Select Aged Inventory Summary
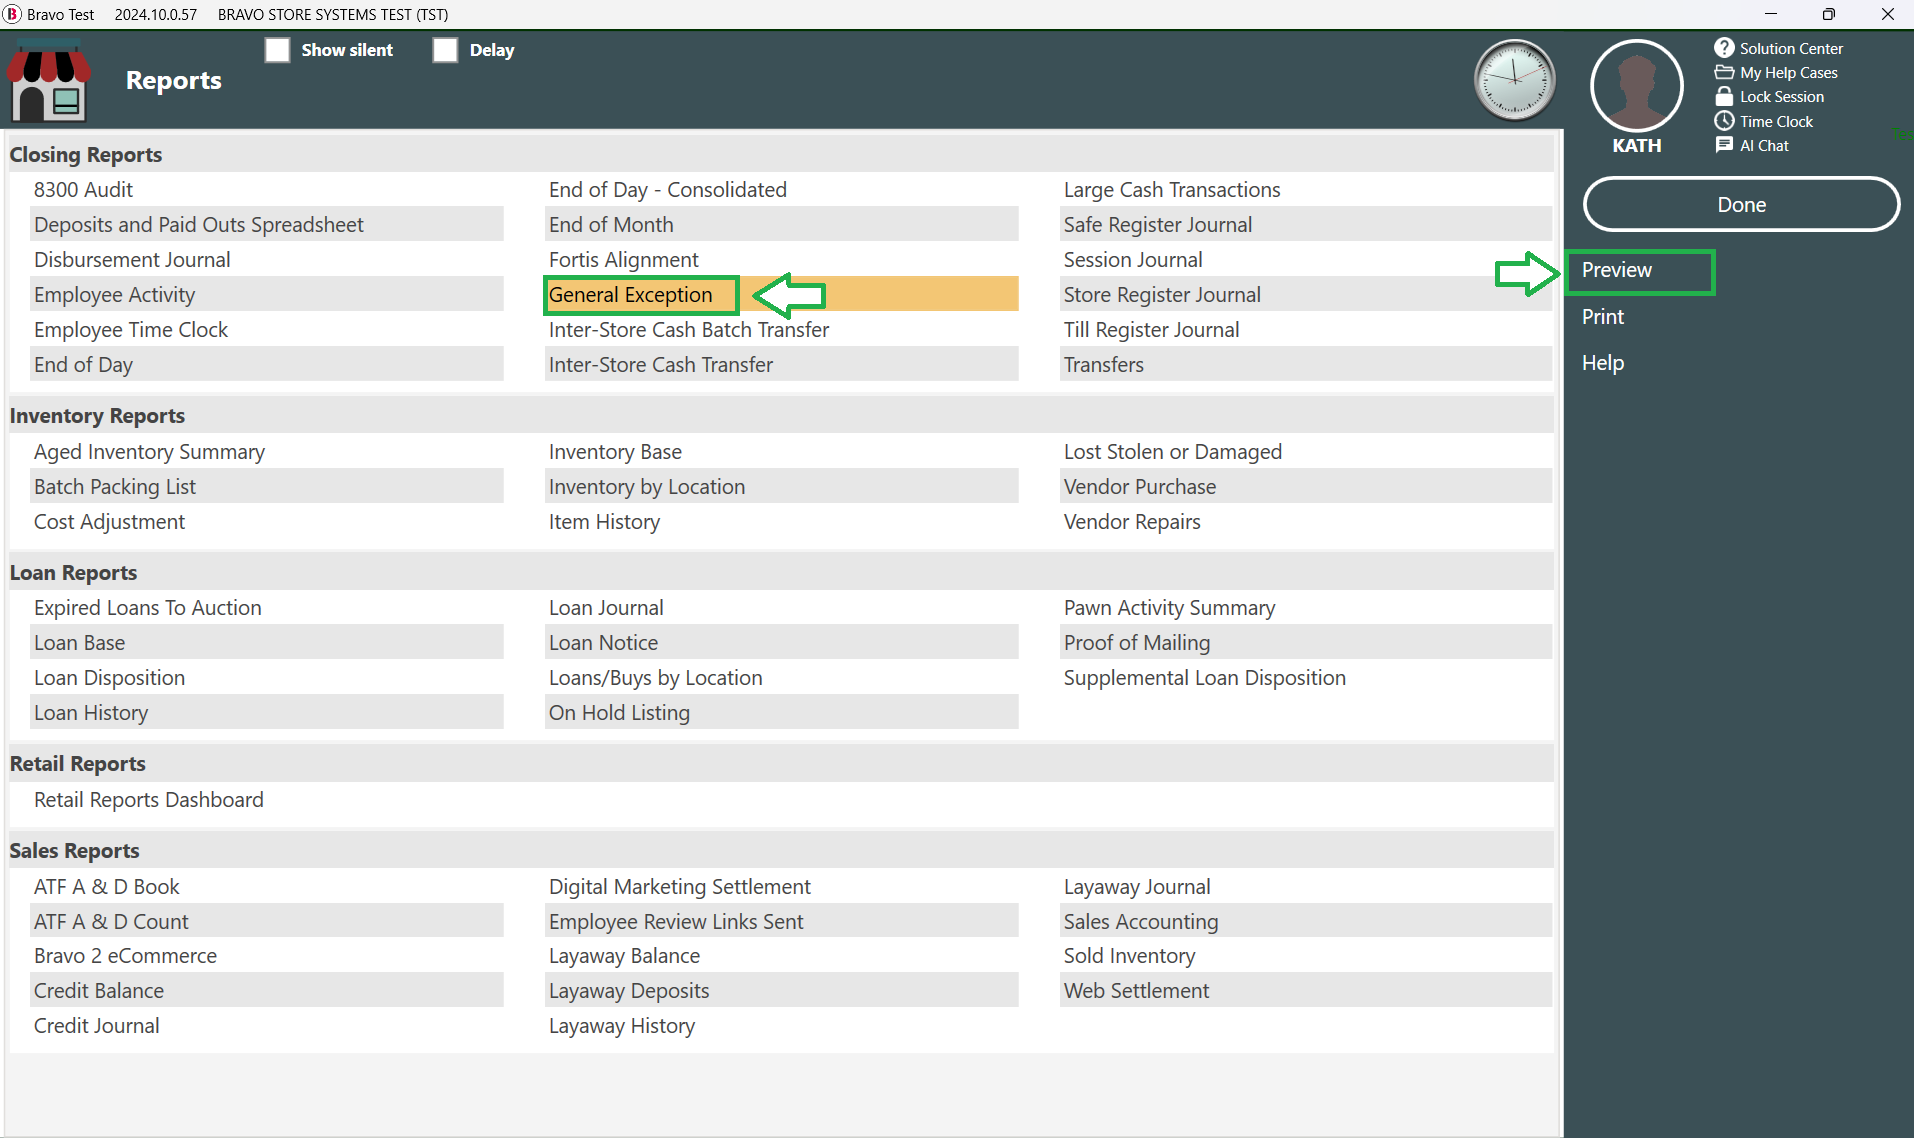Image resolution: width=1914 pixels, height=1138 pixels. [x=266, y=451]
